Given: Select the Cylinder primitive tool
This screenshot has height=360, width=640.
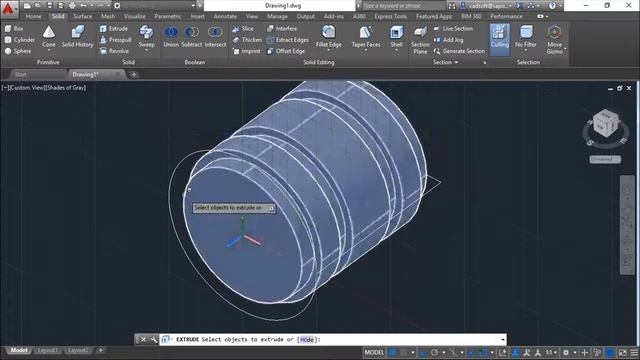Looking at the screenshot, I should click(20, 40).
